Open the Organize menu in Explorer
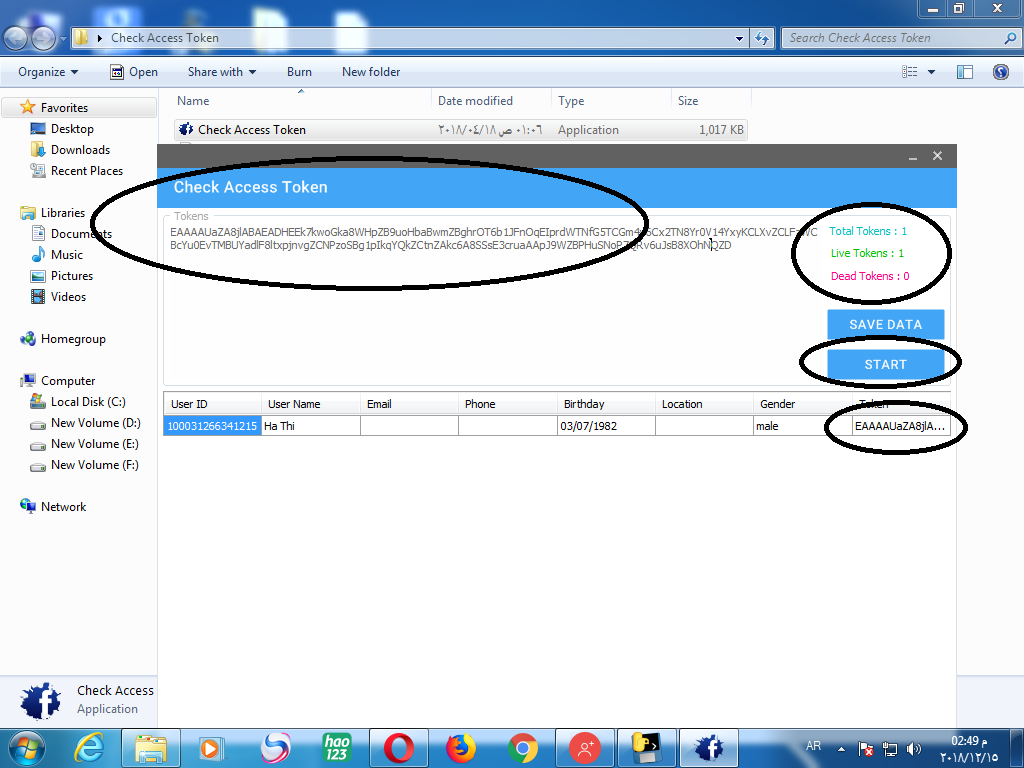 [48, 72]
